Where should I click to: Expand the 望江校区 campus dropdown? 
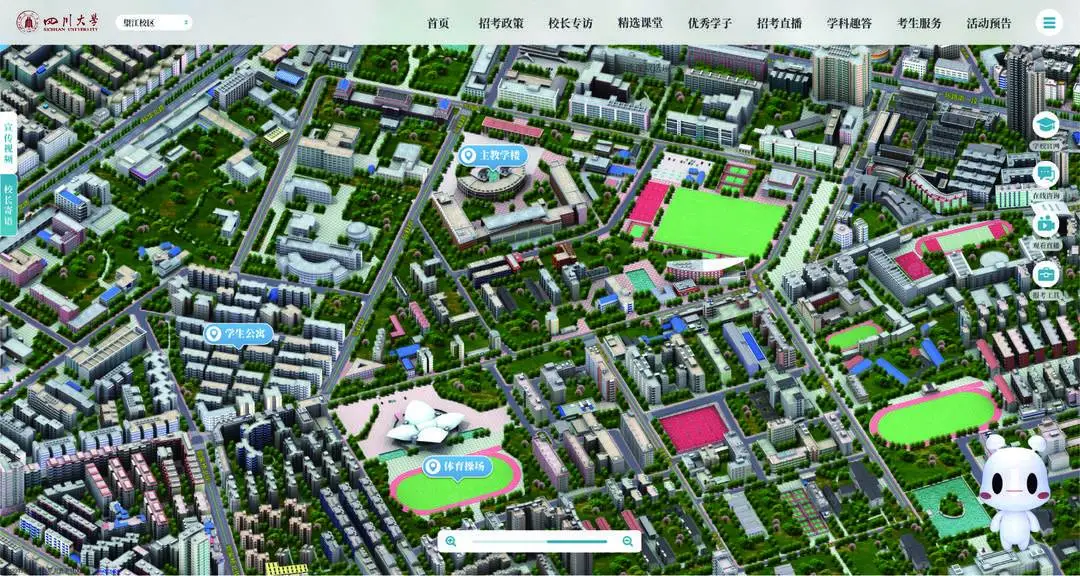coord(154,22)
